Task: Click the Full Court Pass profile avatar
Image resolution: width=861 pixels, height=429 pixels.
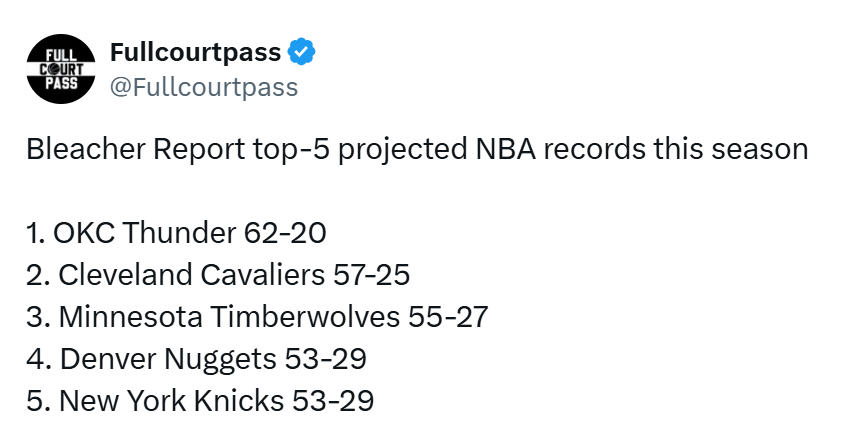Action: pos(60,70)
